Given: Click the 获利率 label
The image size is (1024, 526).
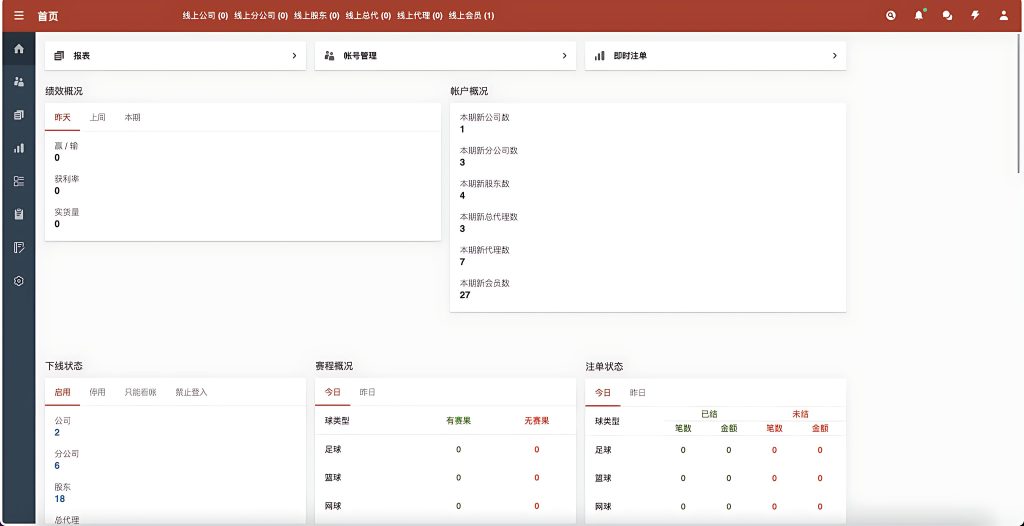Looking at the screenshot, I should pos(67,179).
